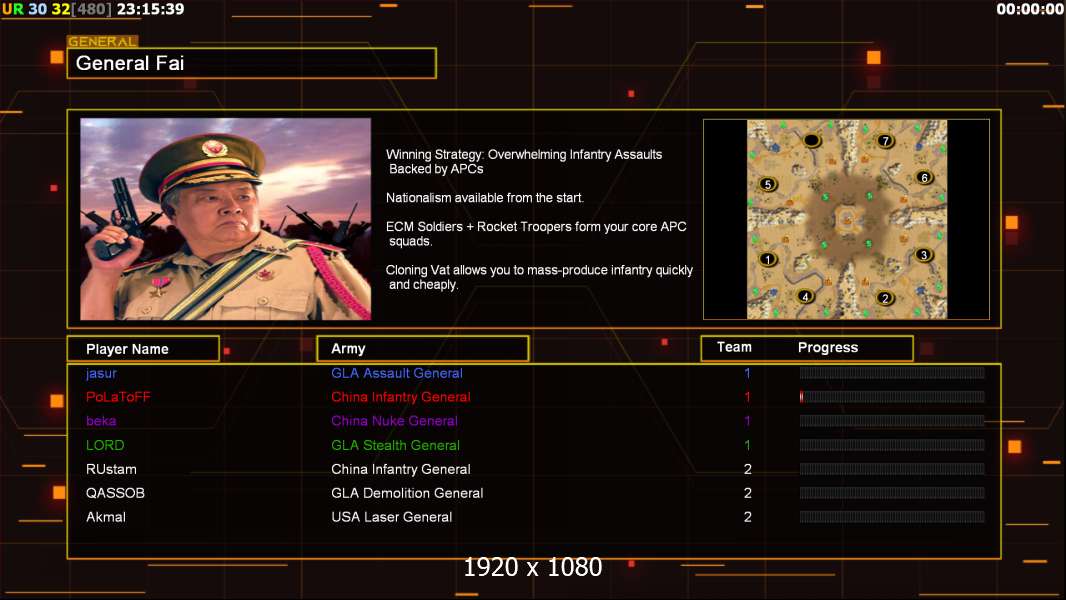Click beka's loading progress bar
Screen dimensions: 1066x600
(x=892, y=421)
